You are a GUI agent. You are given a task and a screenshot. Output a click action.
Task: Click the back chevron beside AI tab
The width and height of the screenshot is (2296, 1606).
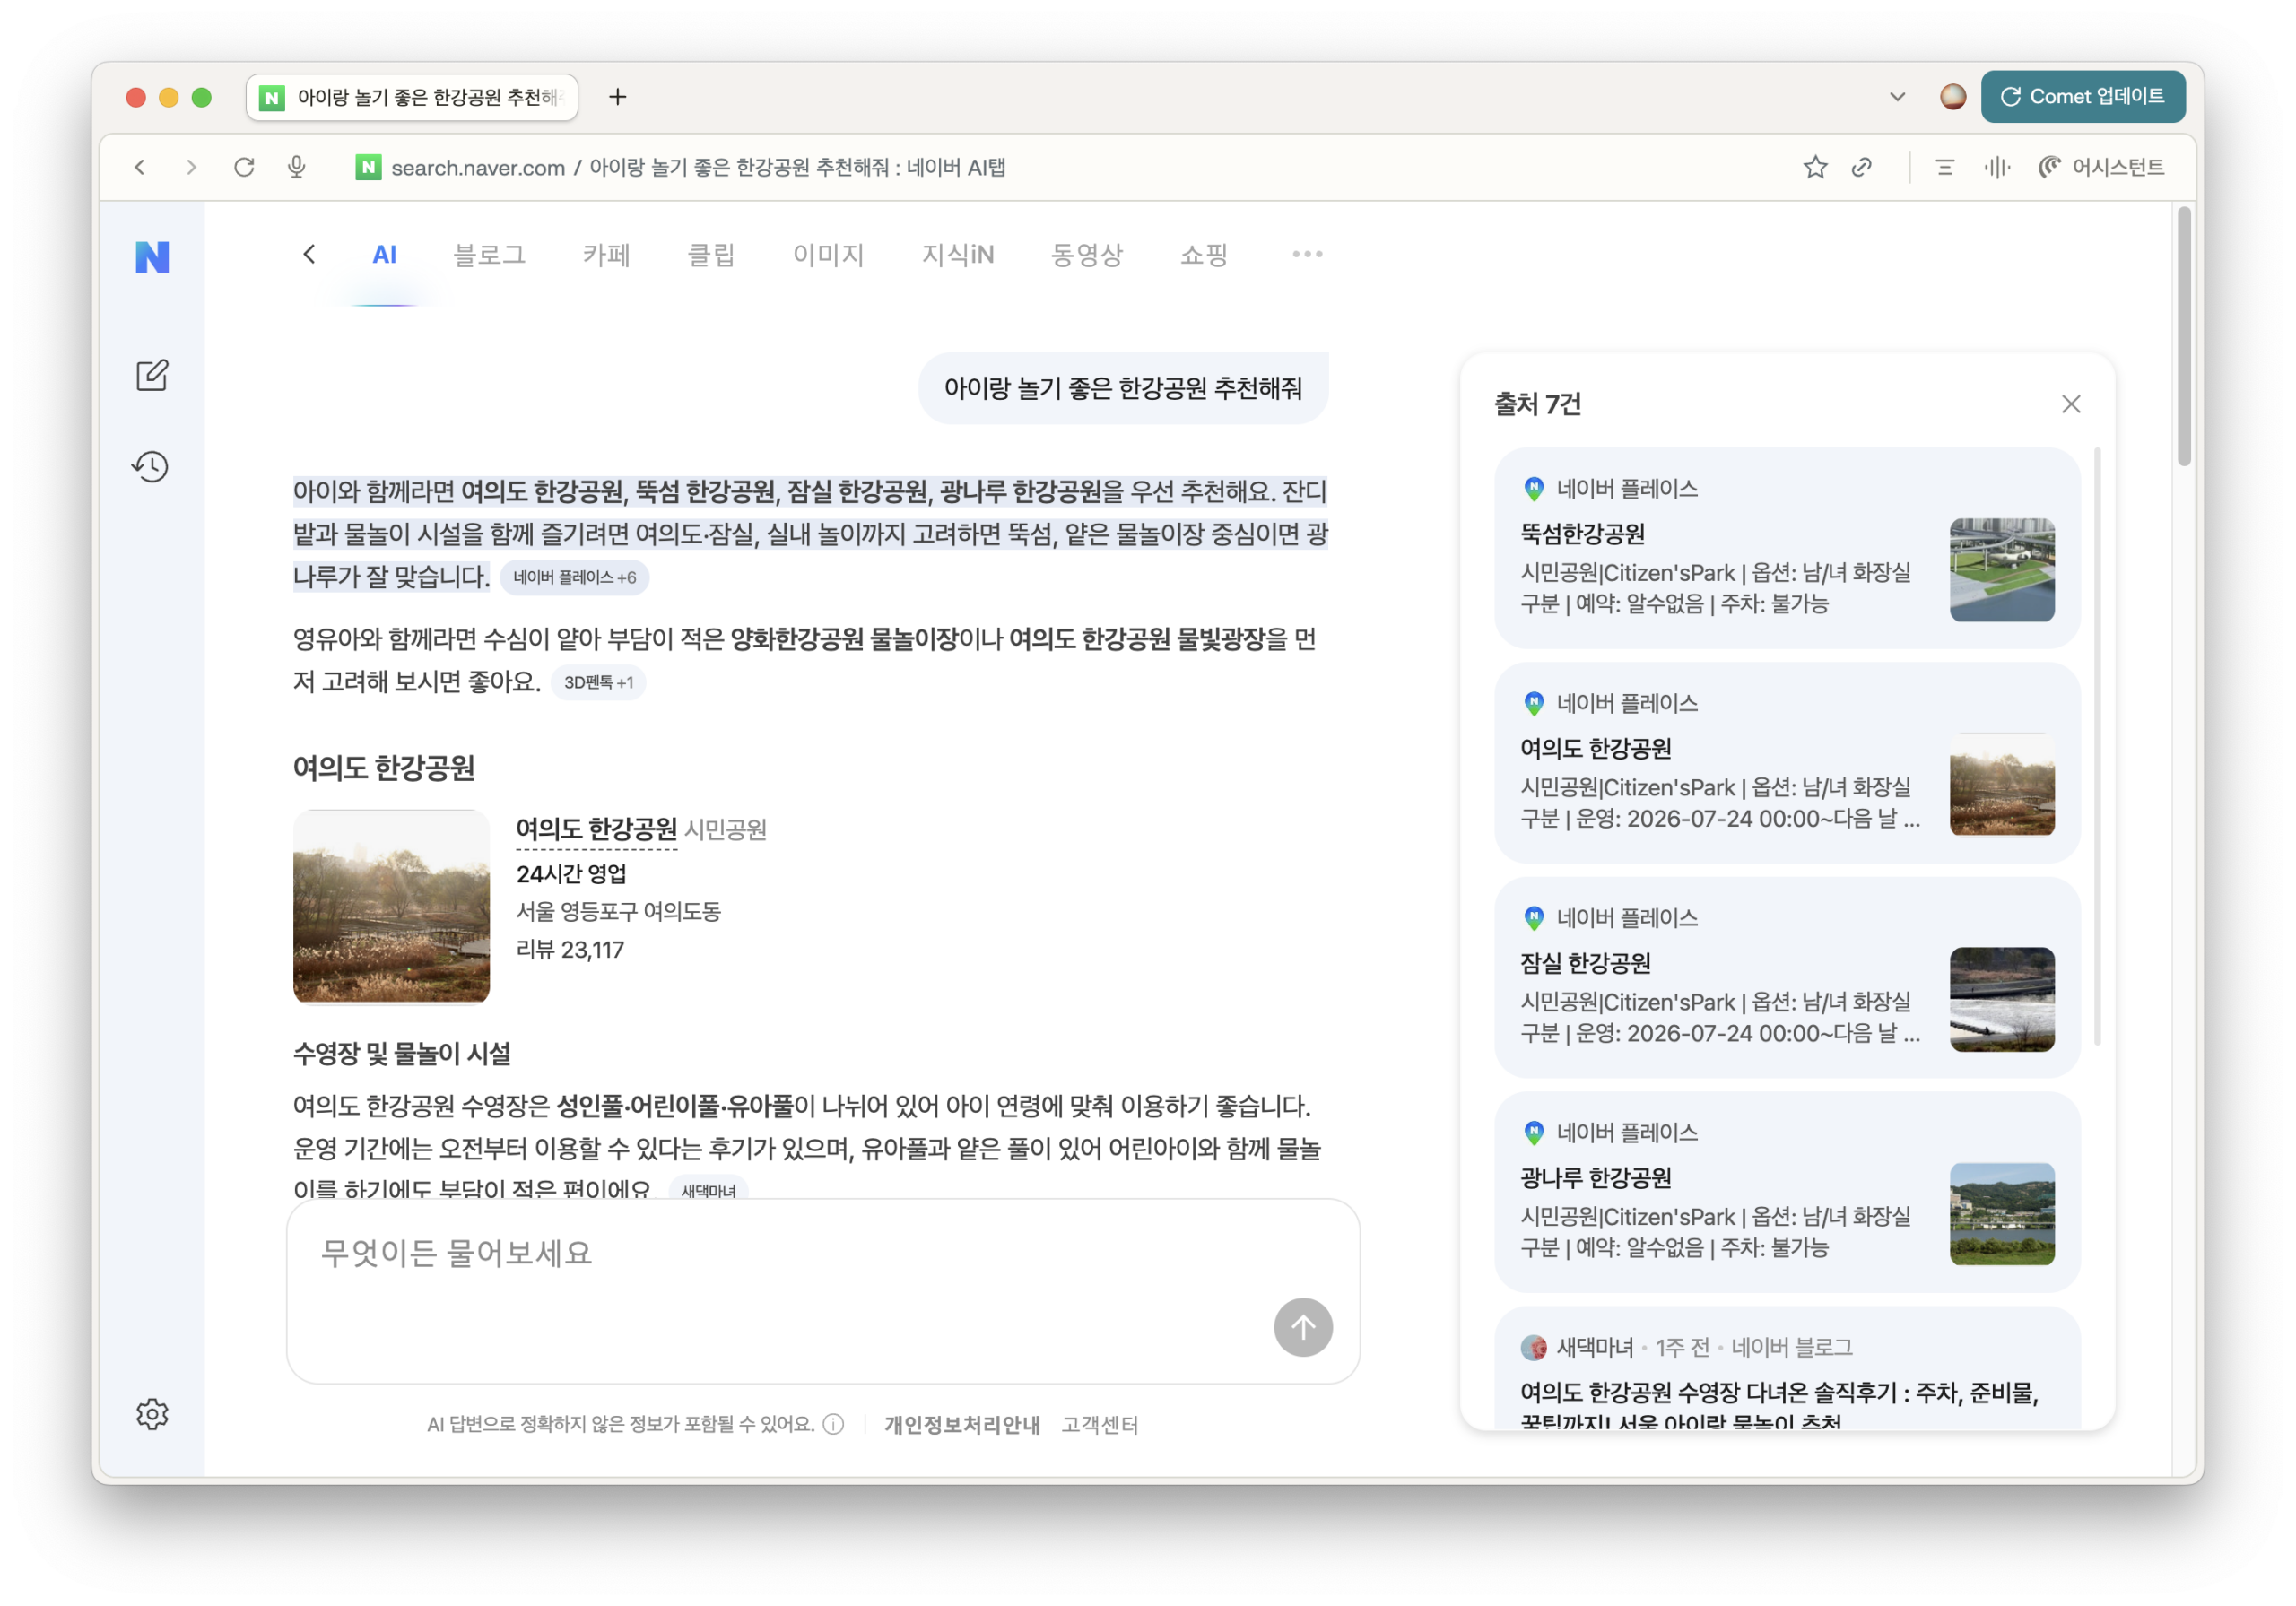pyautogui.click(x=309, y=254)
